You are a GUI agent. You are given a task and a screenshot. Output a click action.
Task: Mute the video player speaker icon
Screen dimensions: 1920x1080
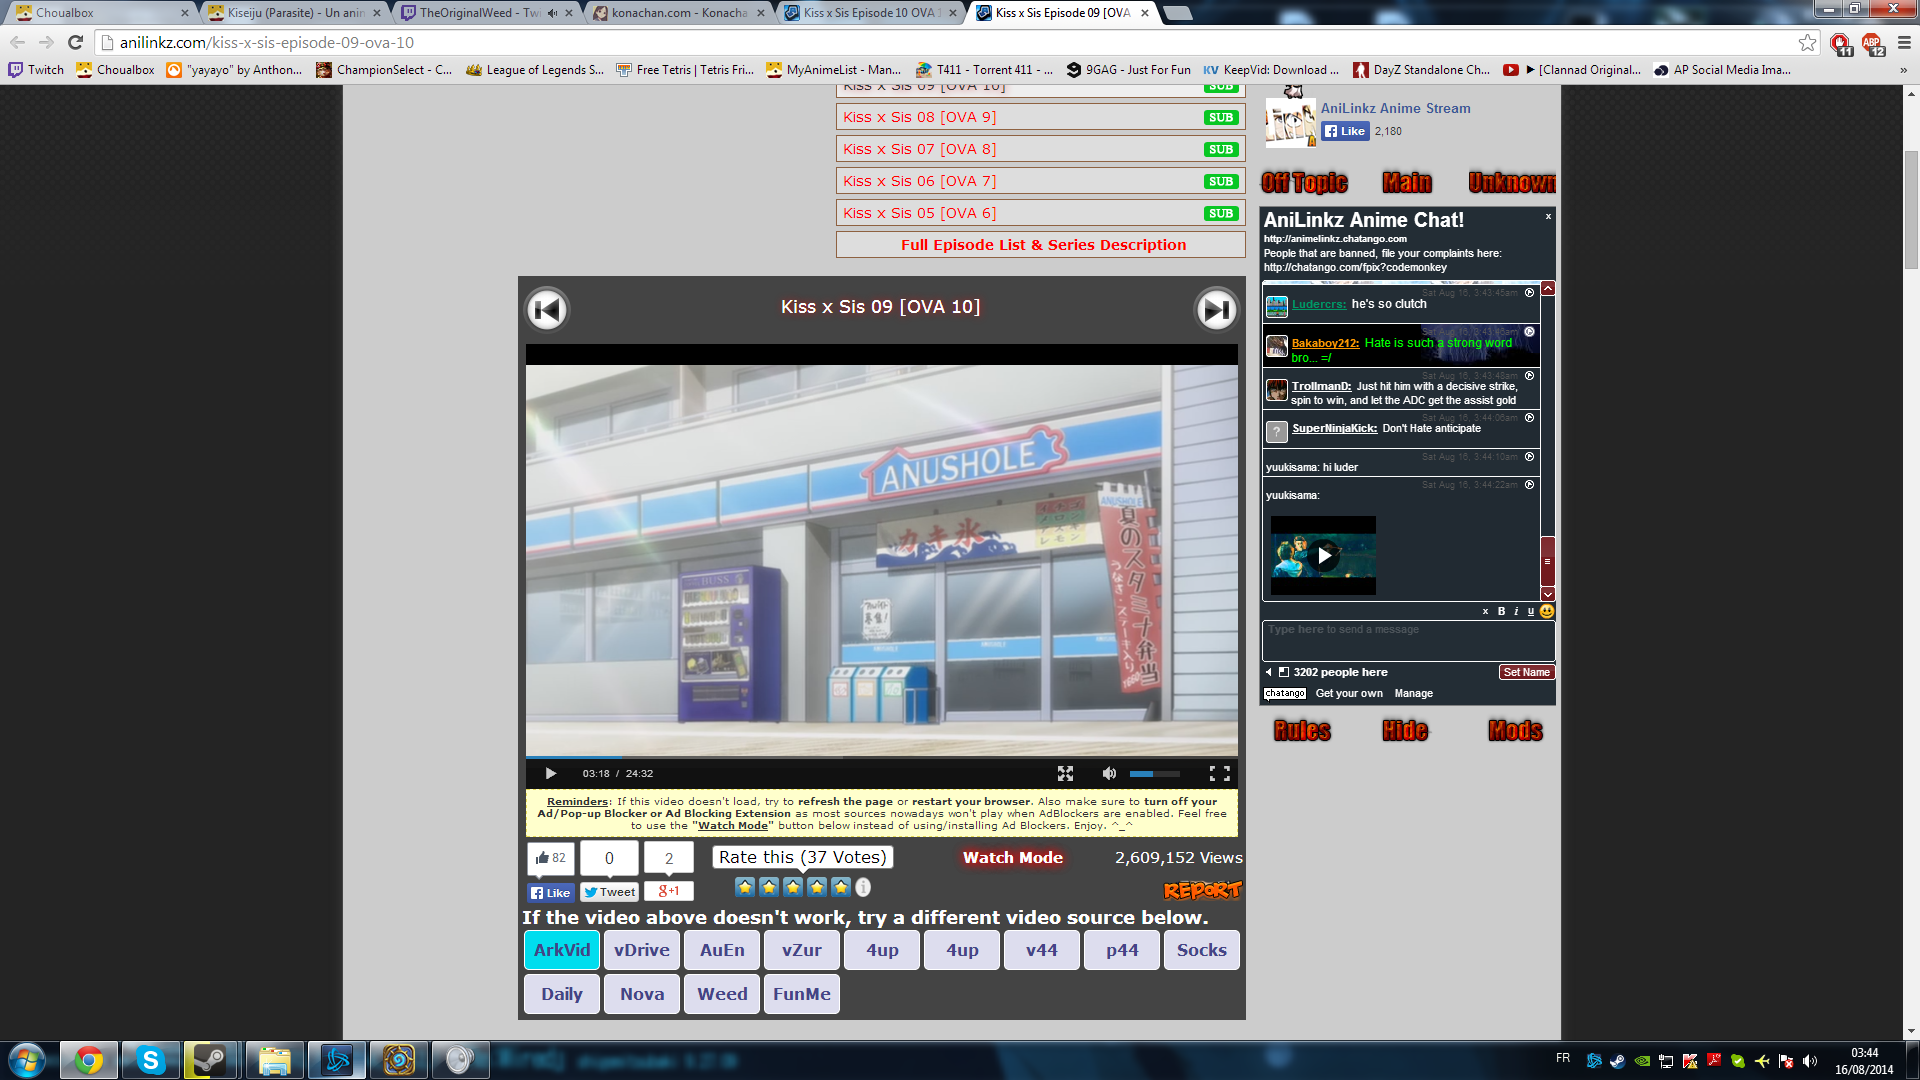(1108, 773)
